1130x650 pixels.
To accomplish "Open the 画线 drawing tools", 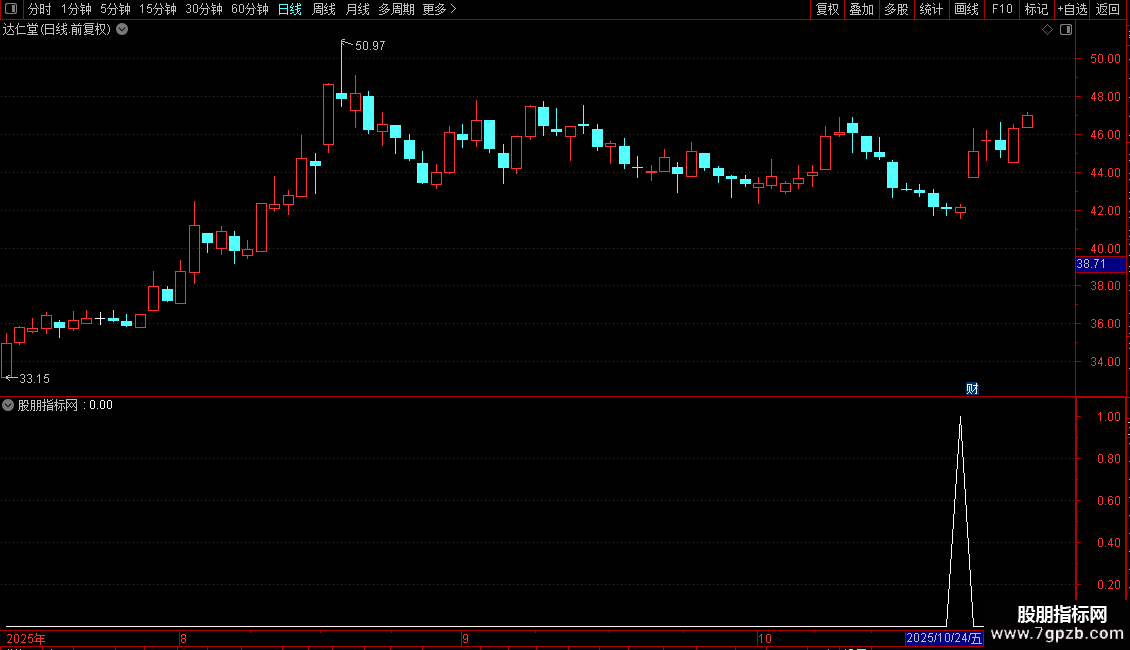I will tap(966, 9).
